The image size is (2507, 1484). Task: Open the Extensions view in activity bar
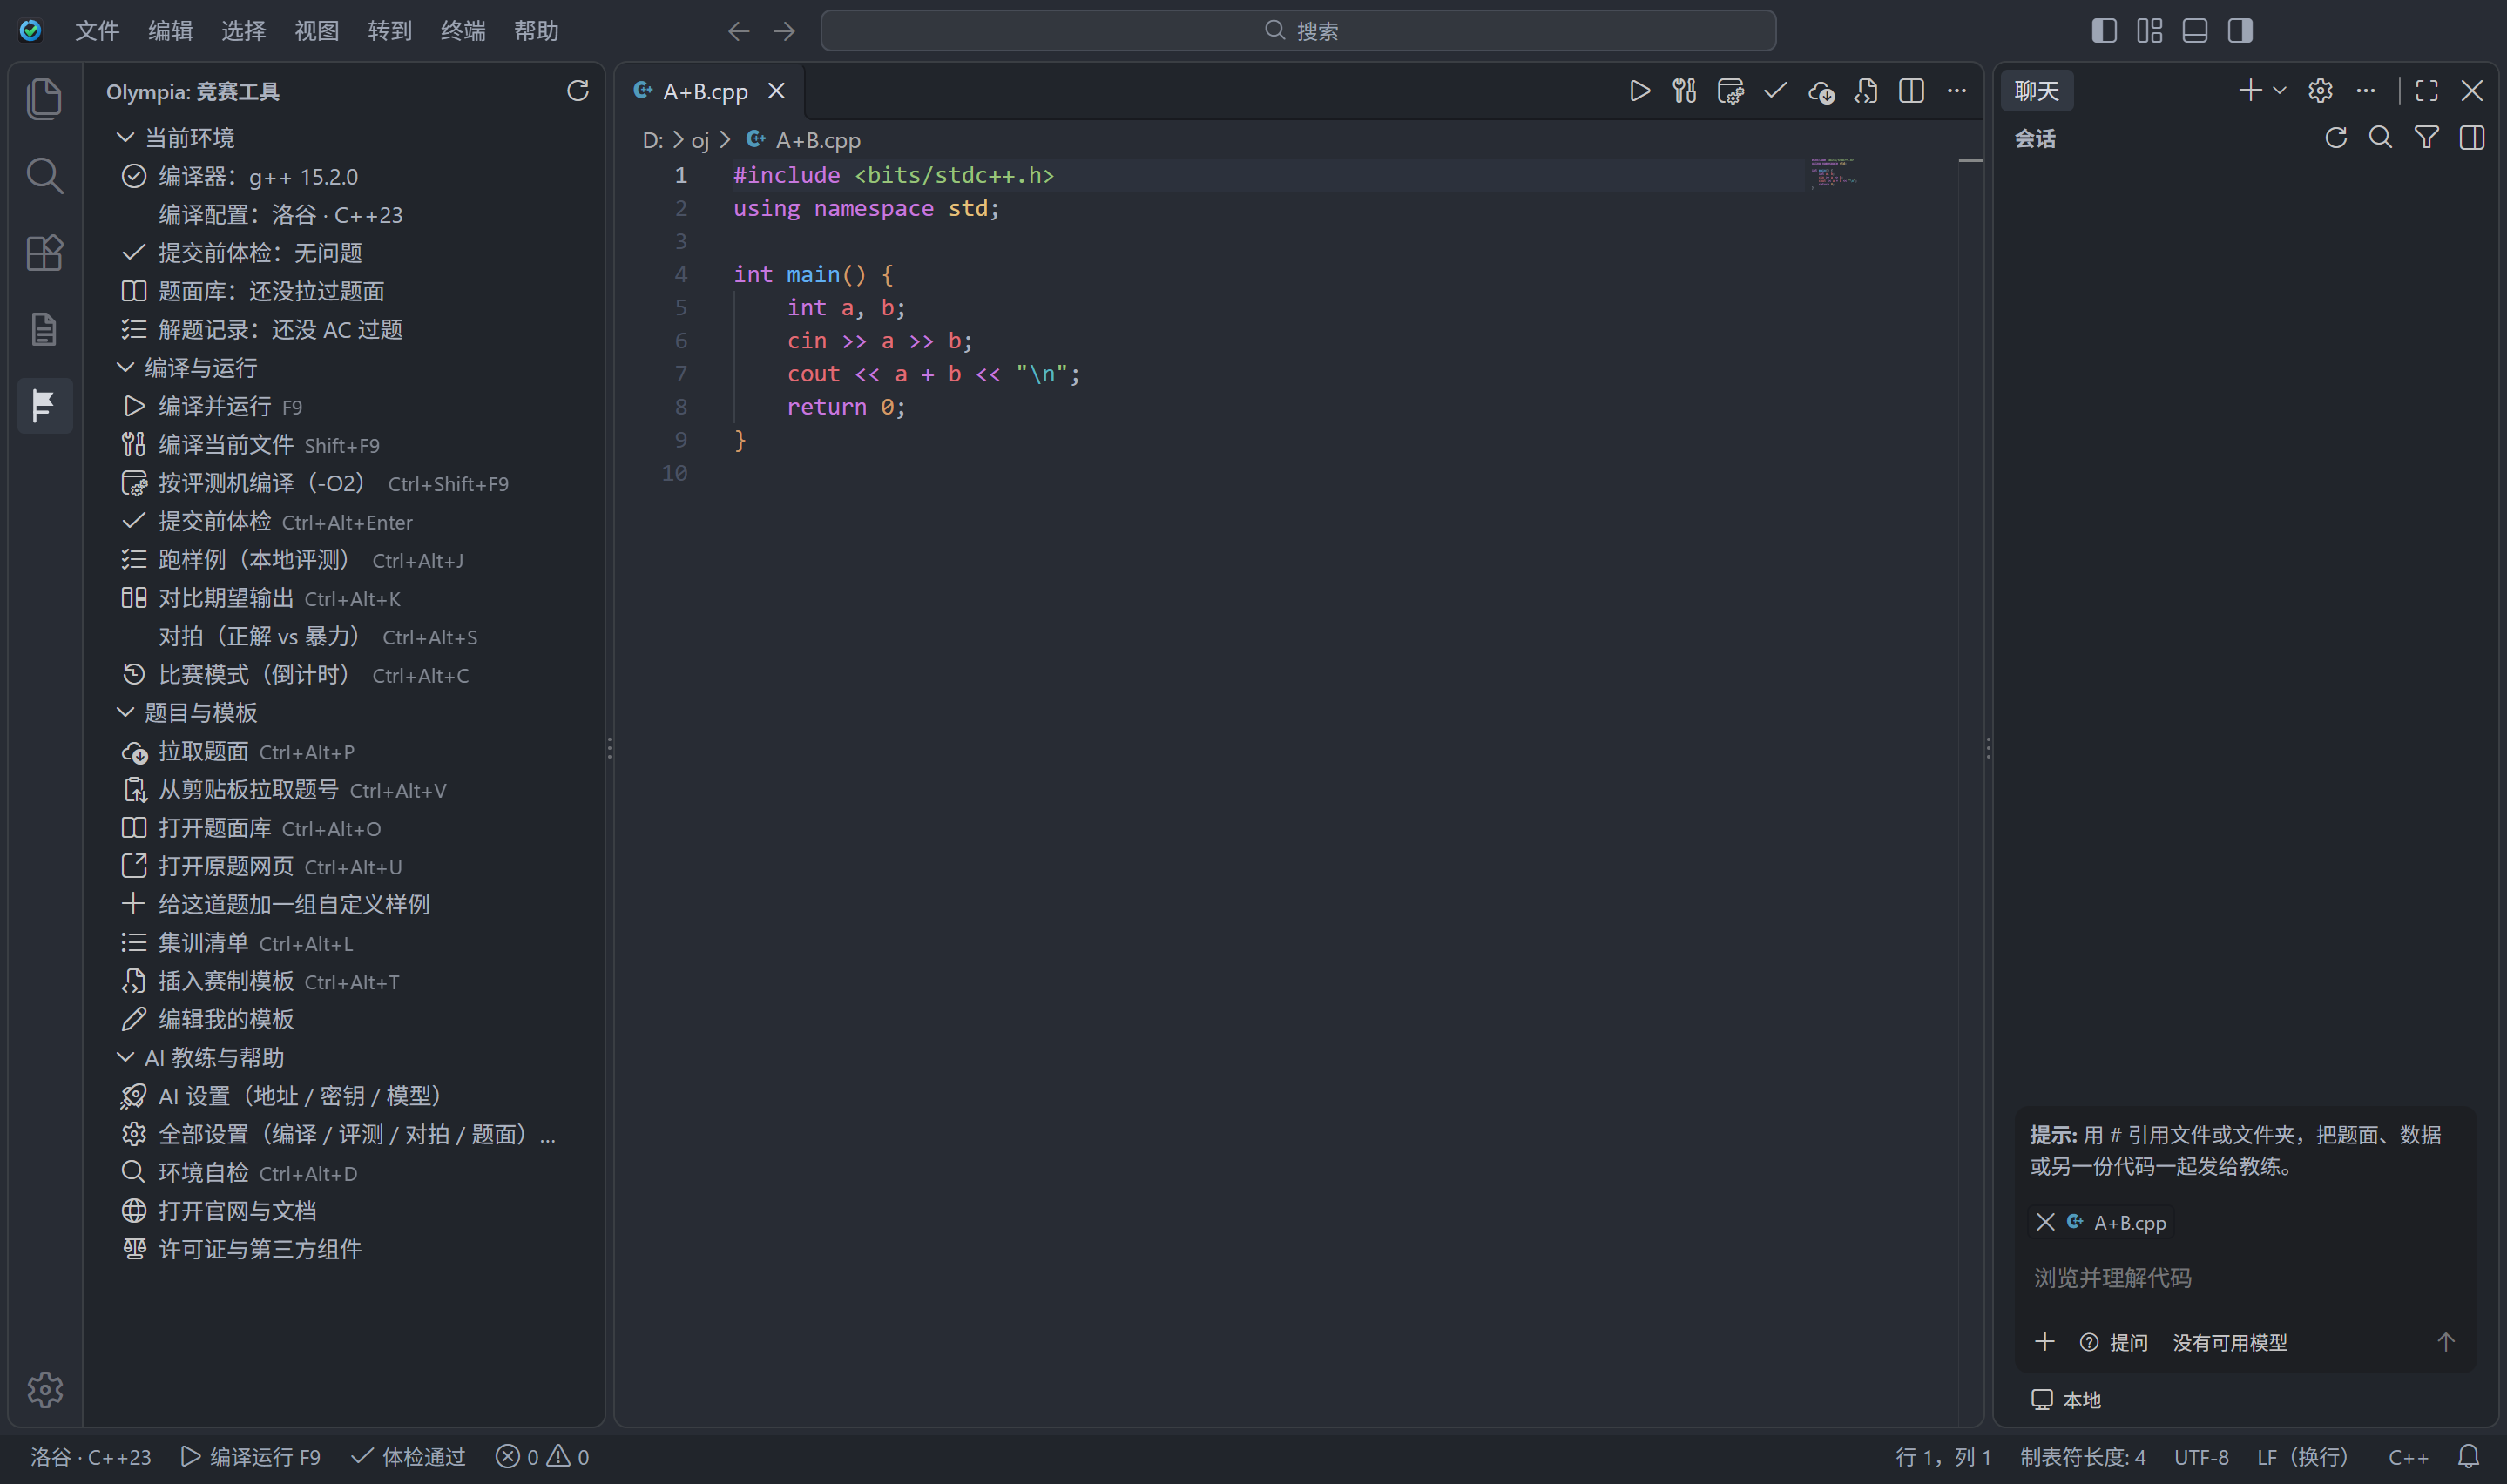click(44, 252)
